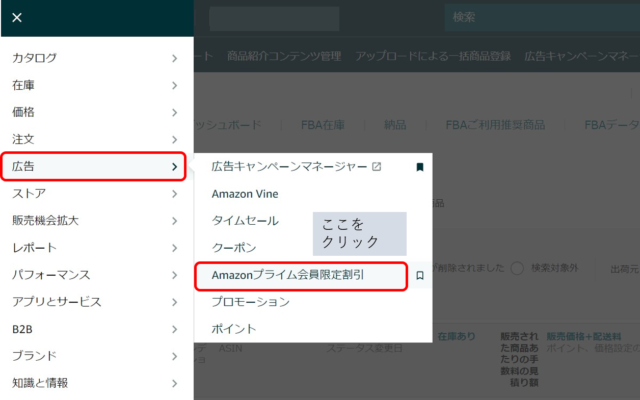Screen dimensions: 640x400
Task: Click the 販売価格+配送料 column header
Action: [584, 337]
